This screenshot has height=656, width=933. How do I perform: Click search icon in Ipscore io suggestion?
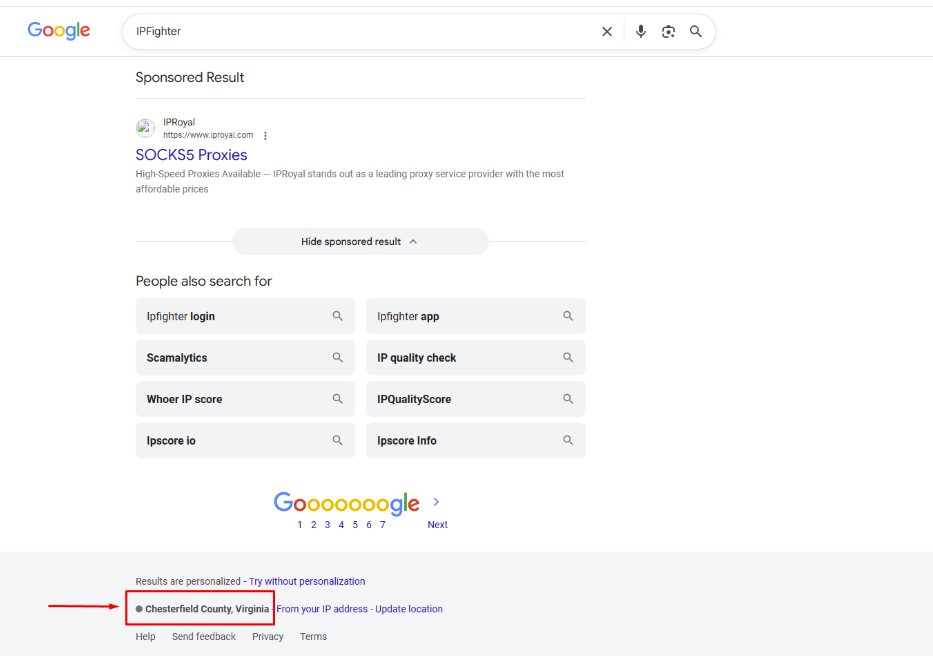(337, 441)
